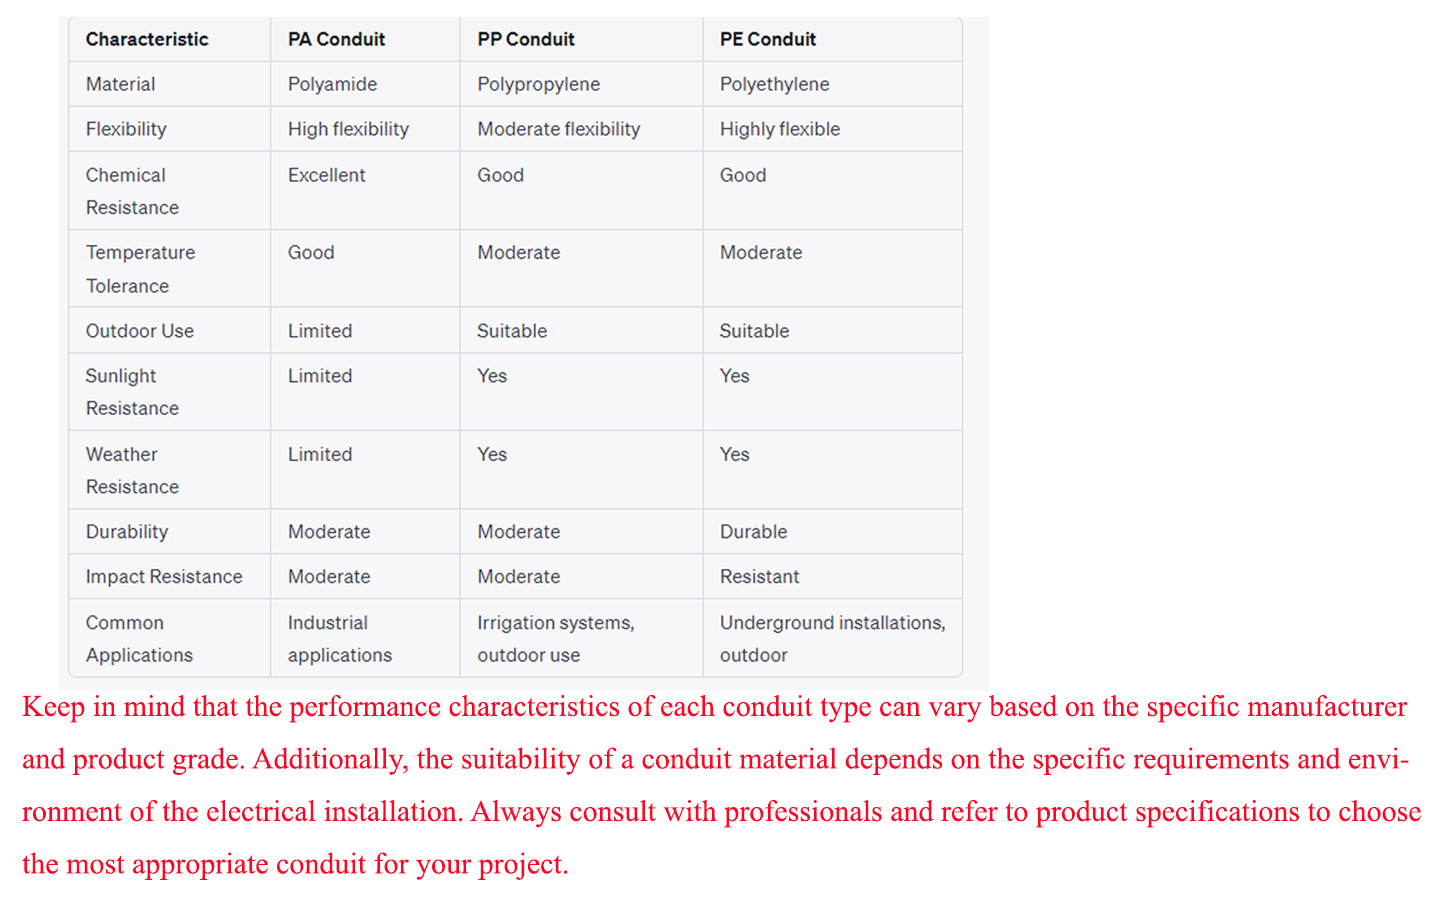
Task: Select the PE Conduit column header
Action: pos(768,40)
